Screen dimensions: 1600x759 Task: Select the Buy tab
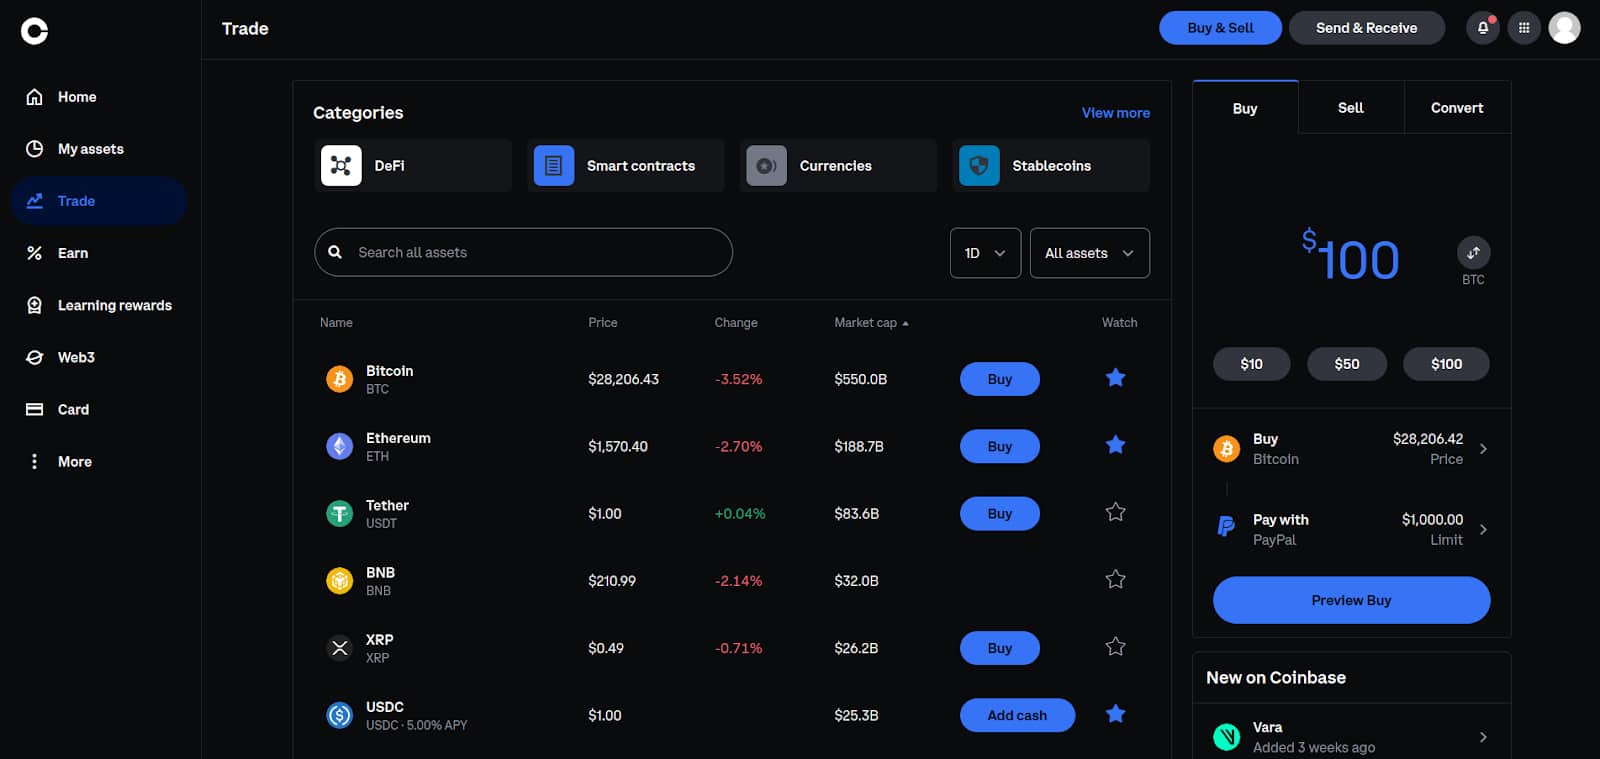[x=1245, y=108]
